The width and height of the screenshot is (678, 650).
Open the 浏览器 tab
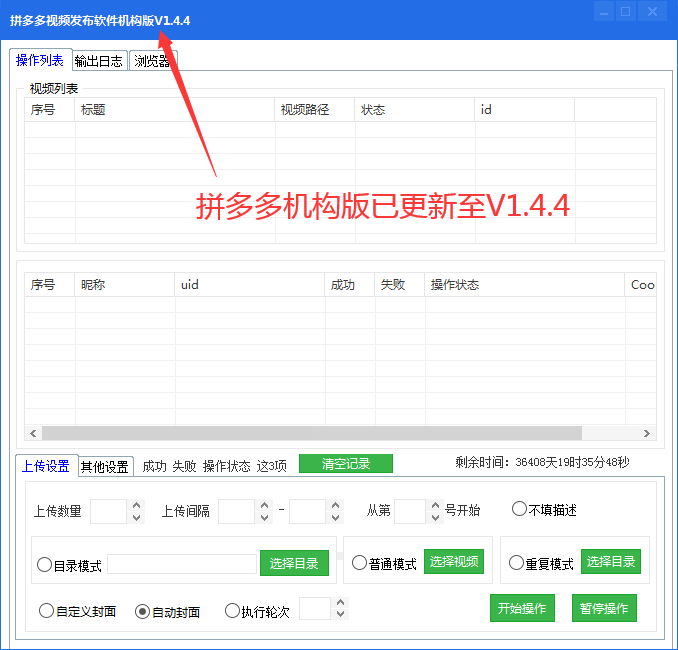[x=153, y=61]
